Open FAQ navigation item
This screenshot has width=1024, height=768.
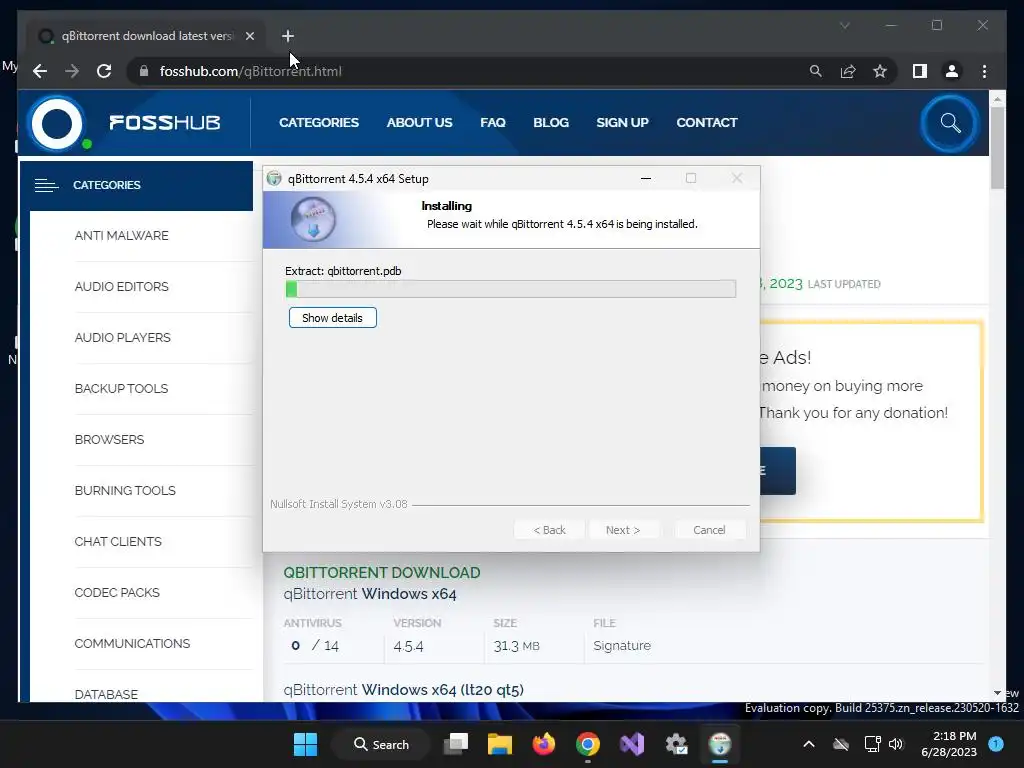tap(493, 123)
